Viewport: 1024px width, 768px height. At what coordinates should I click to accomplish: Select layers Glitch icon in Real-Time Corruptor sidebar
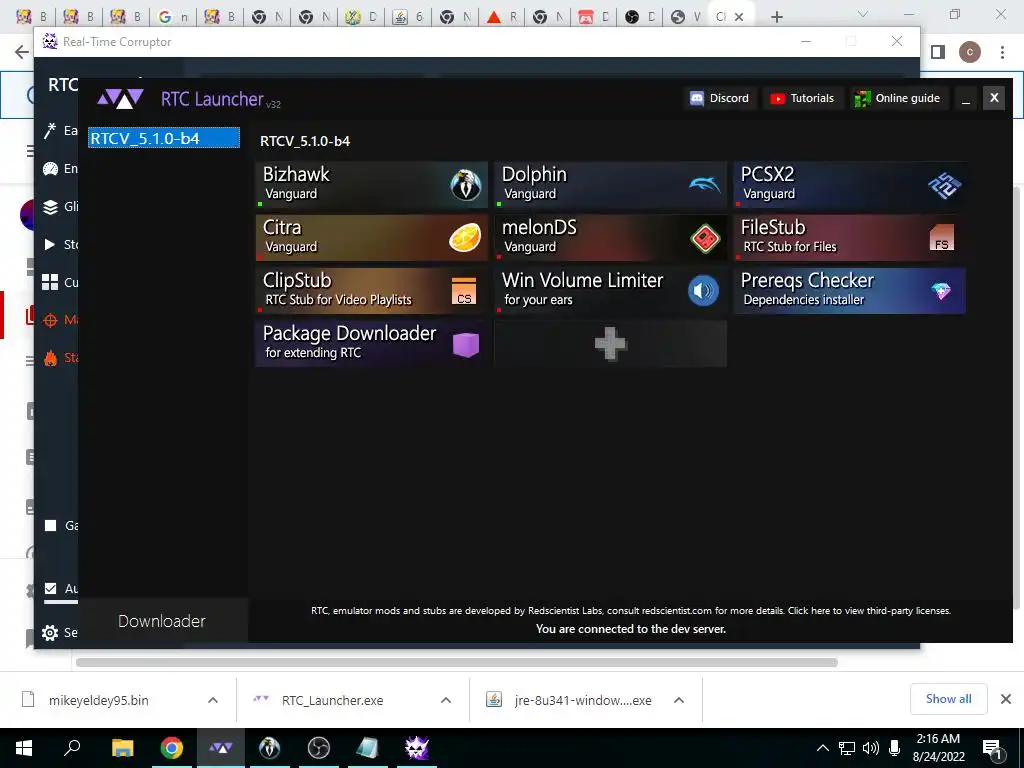point(50,207)
